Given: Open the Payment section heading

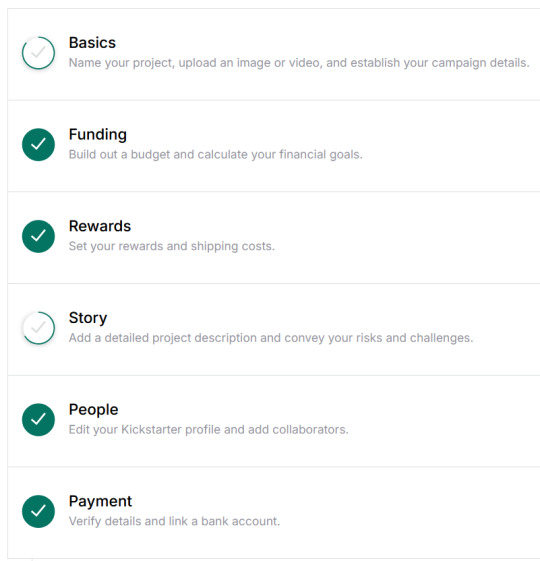Looking at the screenshot, I should [x=101, y=501].
